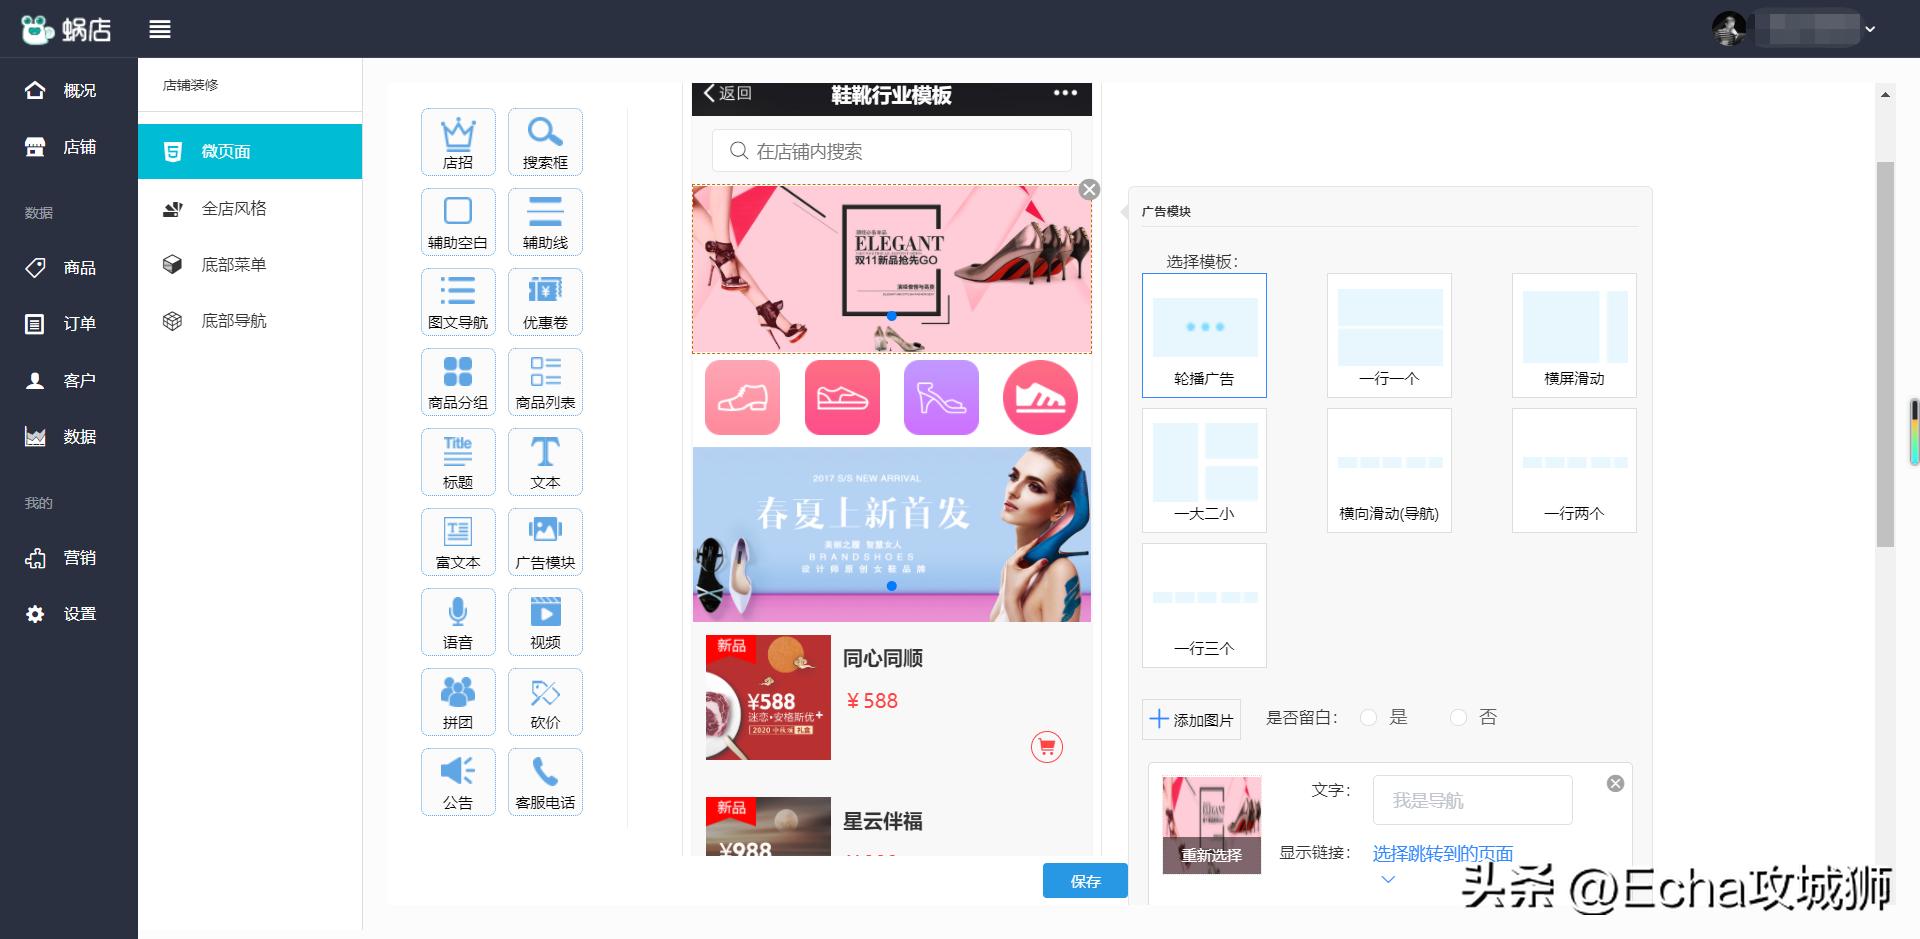The image size is (1920, 939).
Task: Select the 砍价 bargain component
Action: point(545,701)
